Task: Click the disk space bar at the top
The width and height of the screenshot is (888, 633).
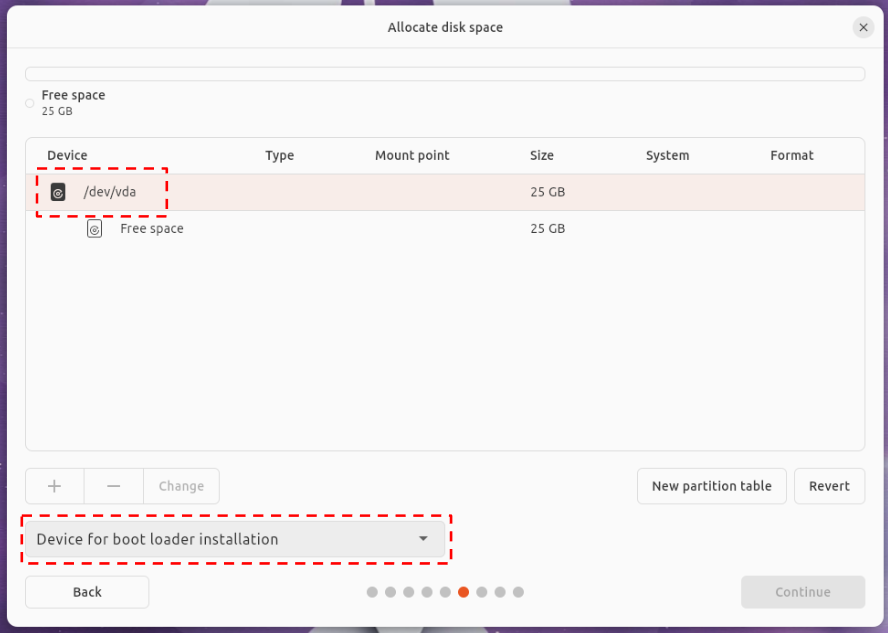Action: (x=445, y=73)
